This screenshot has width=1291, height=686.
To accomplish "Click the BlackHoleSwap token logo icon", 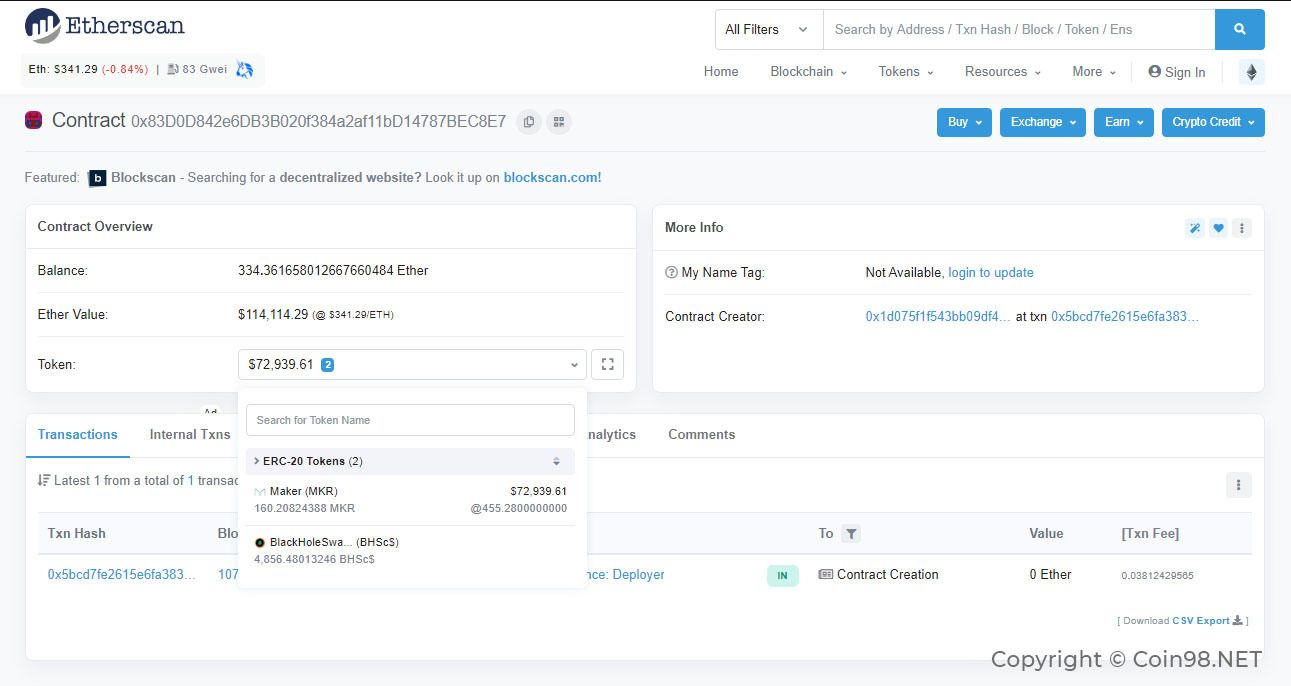I will pyautogui.click(x=260, y=543).
